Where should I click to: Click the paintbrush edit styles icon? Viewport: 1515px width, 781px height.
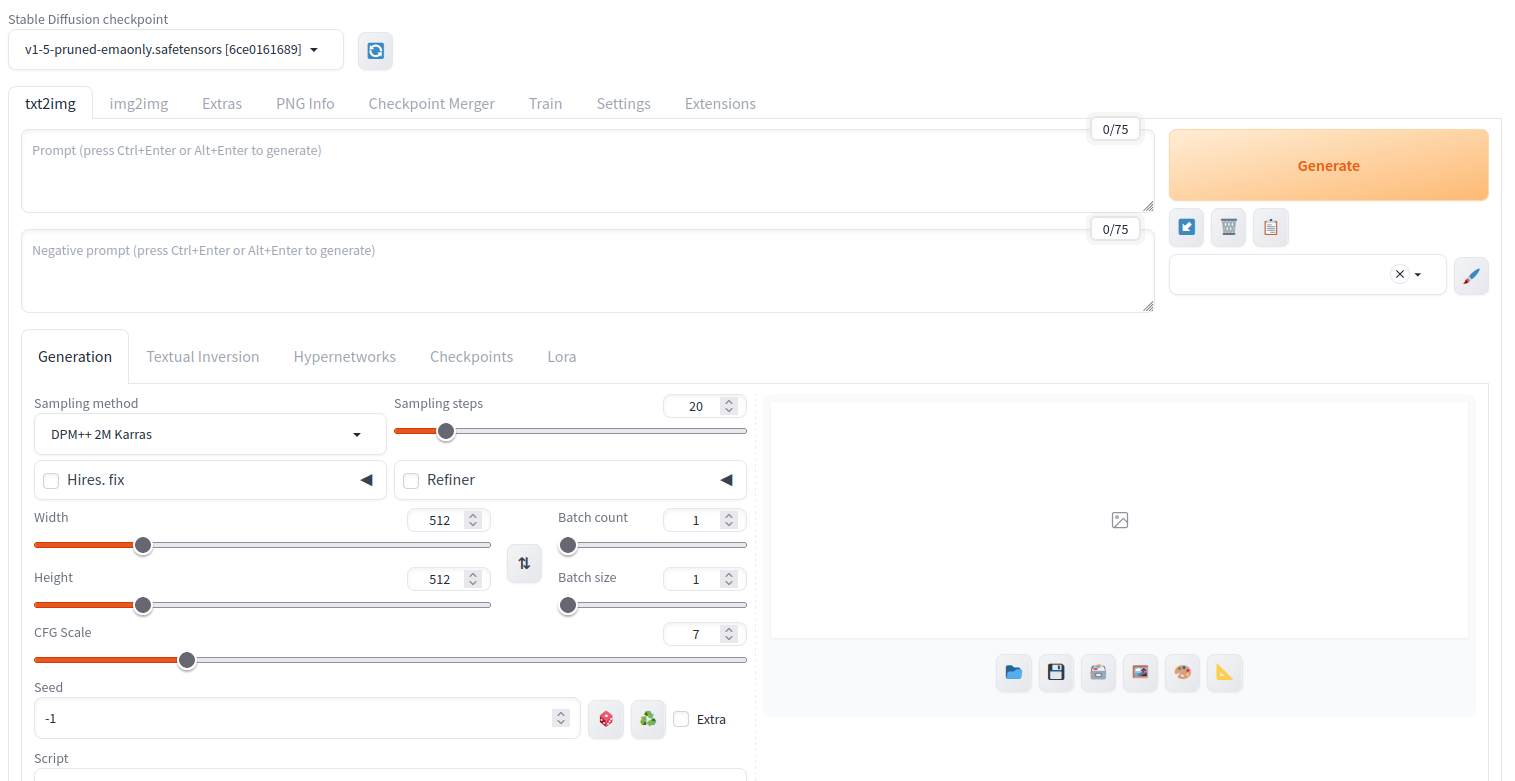click(x=1470, y=276)
